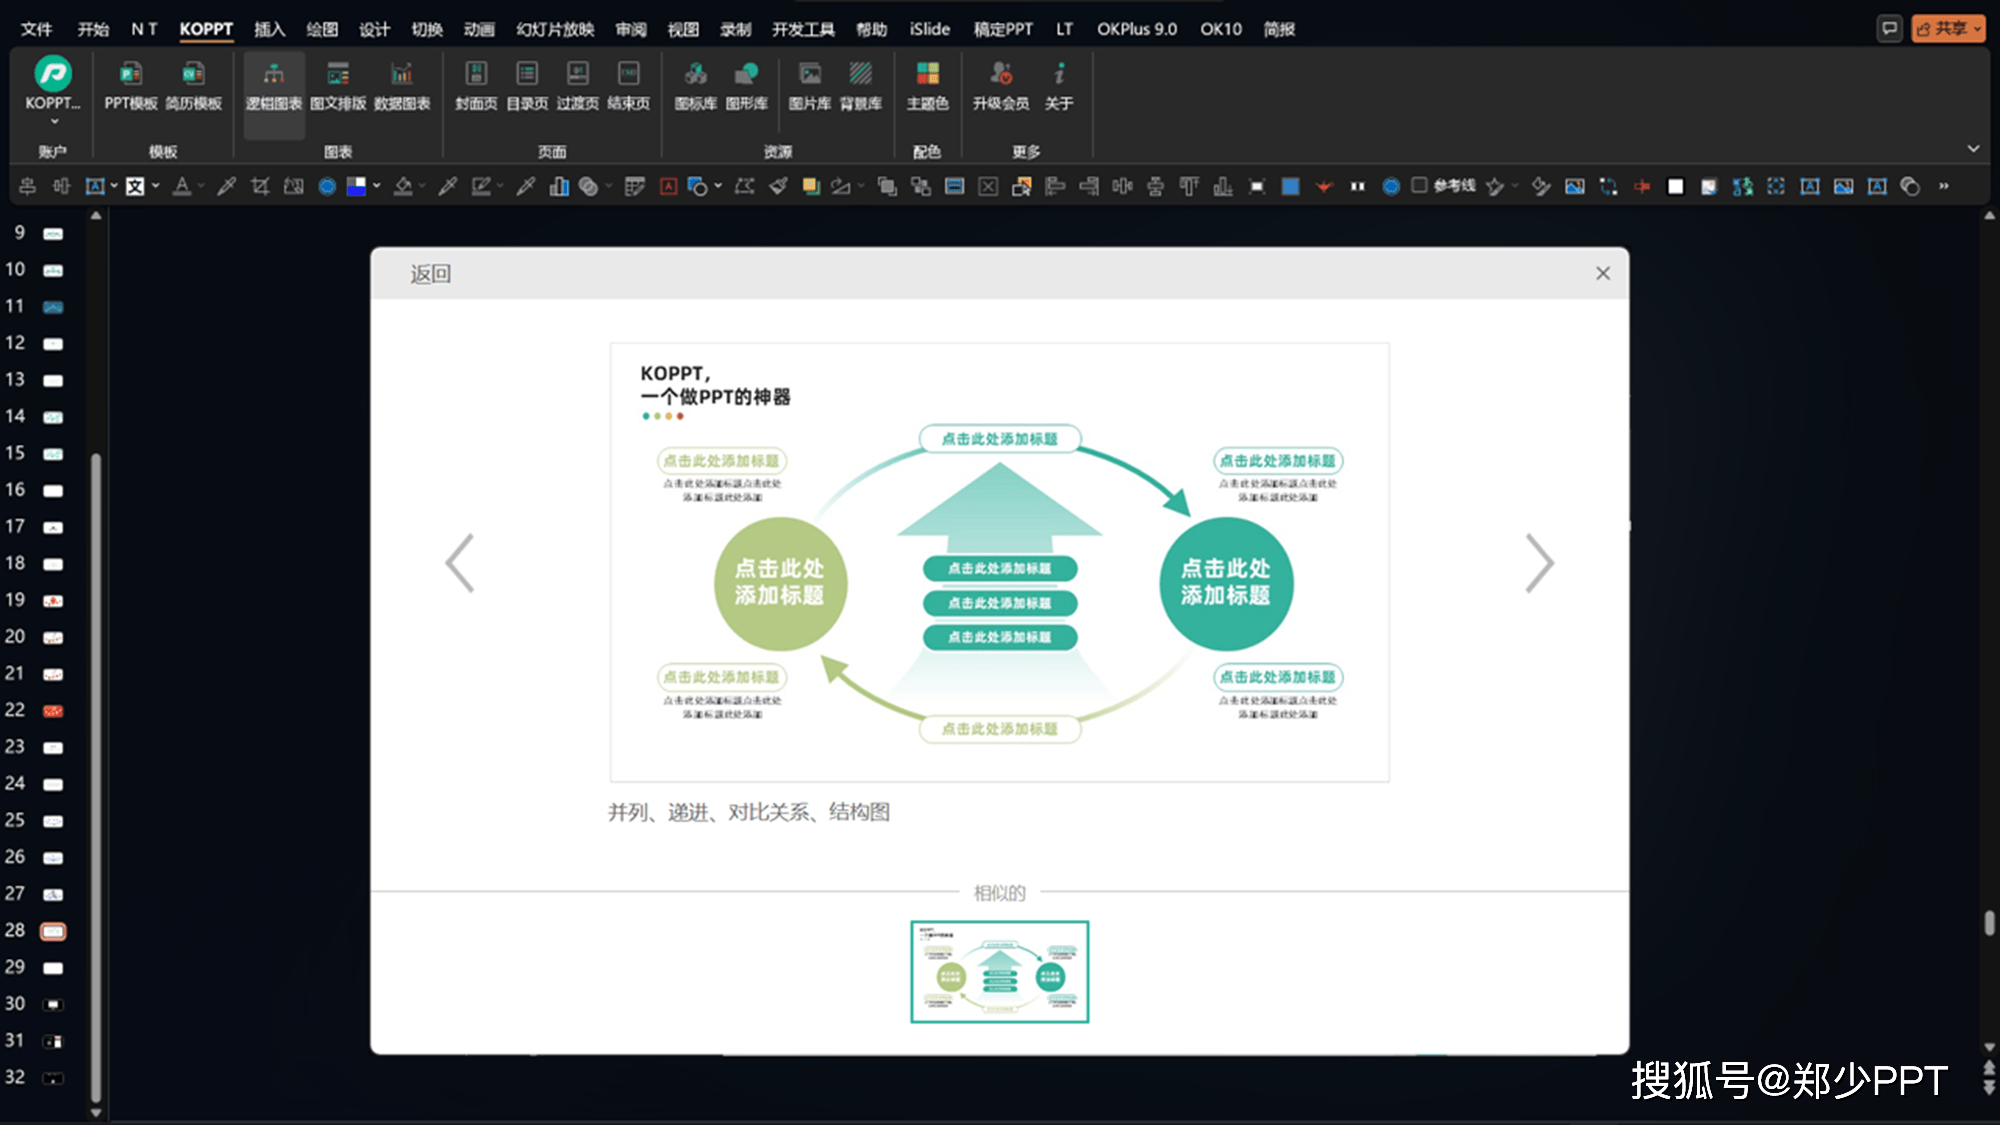Open the 图文排版 layout gallery
The image size is (2000, 1125).
[338, 86]
